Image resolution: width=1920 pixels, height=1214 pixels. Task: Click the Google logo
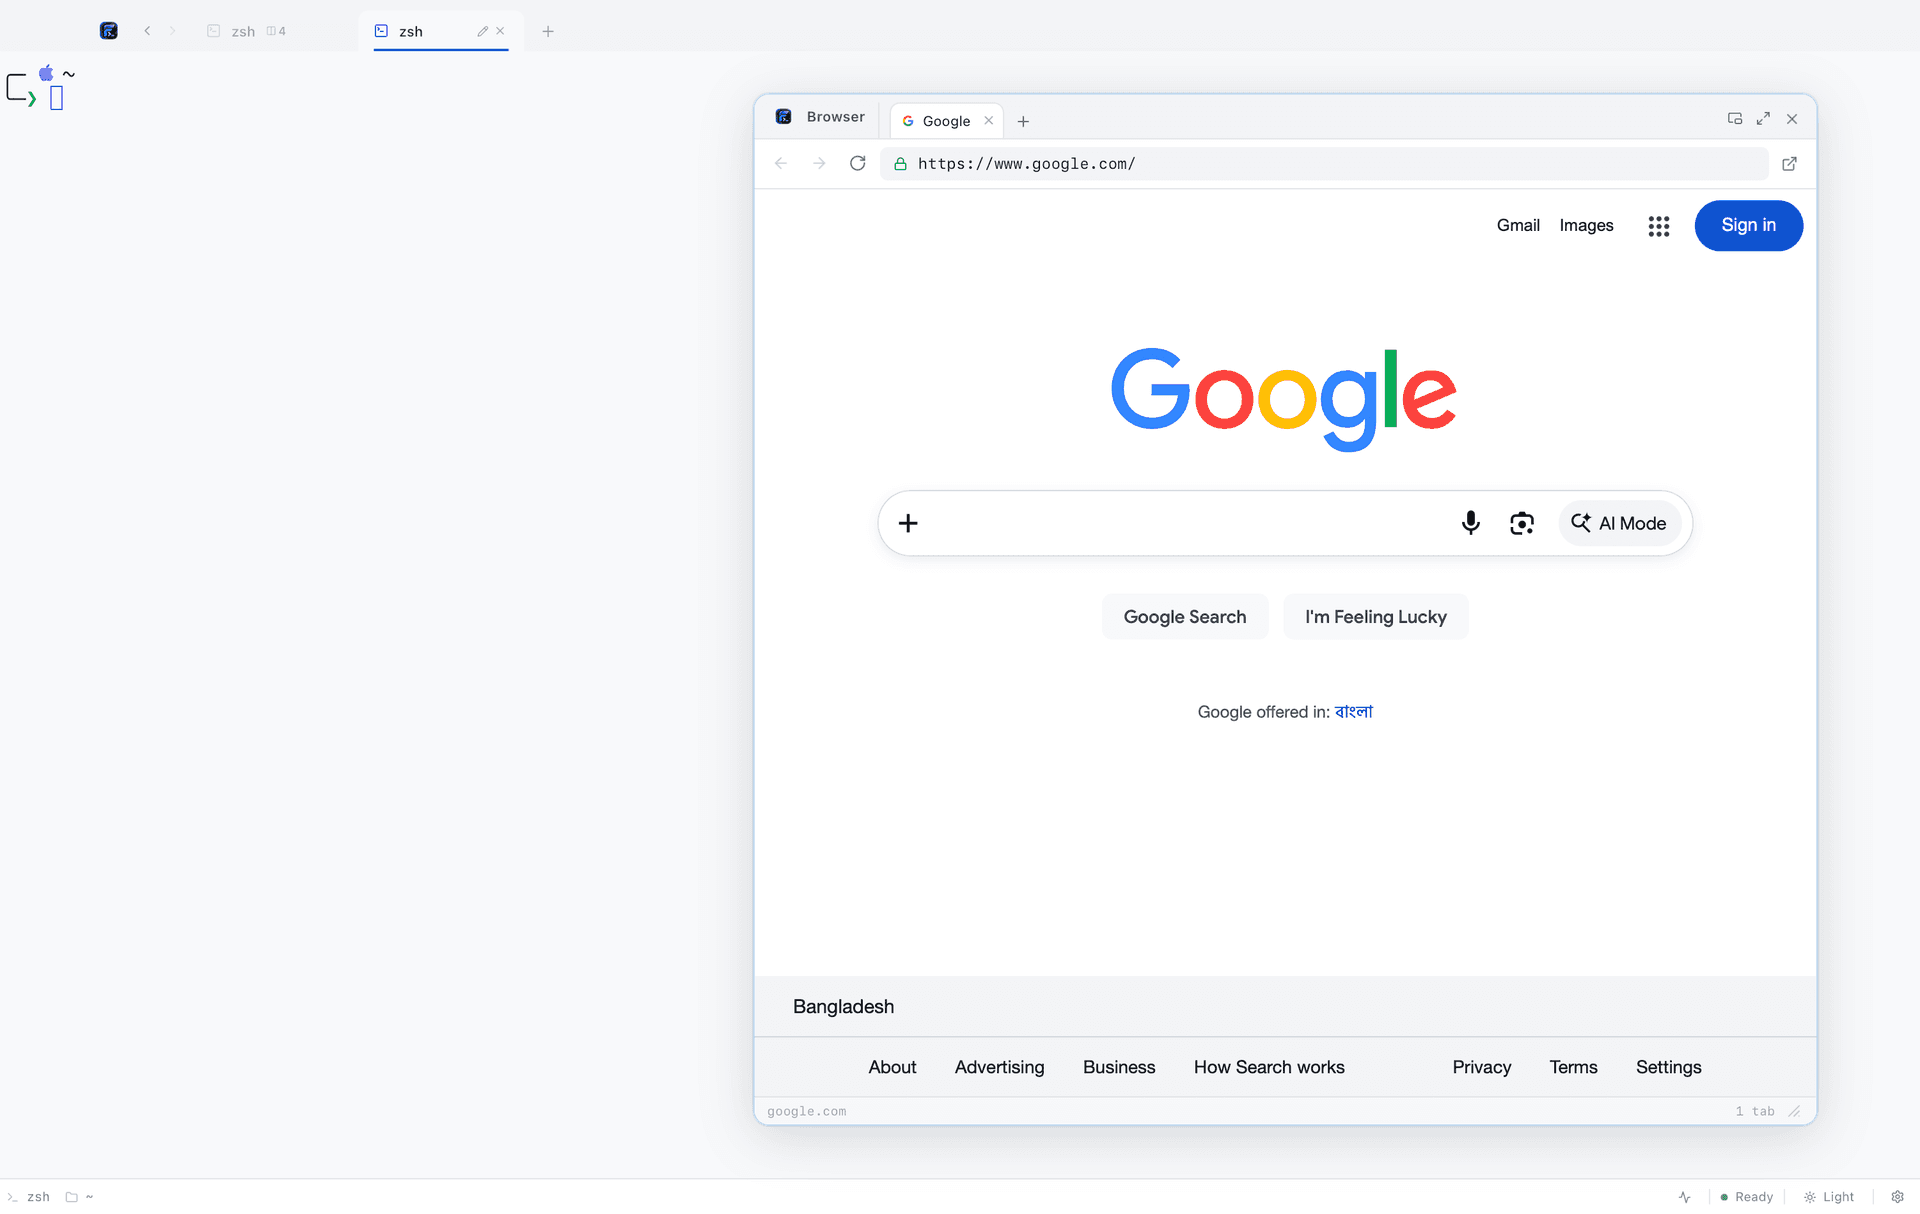[1285, 398]
